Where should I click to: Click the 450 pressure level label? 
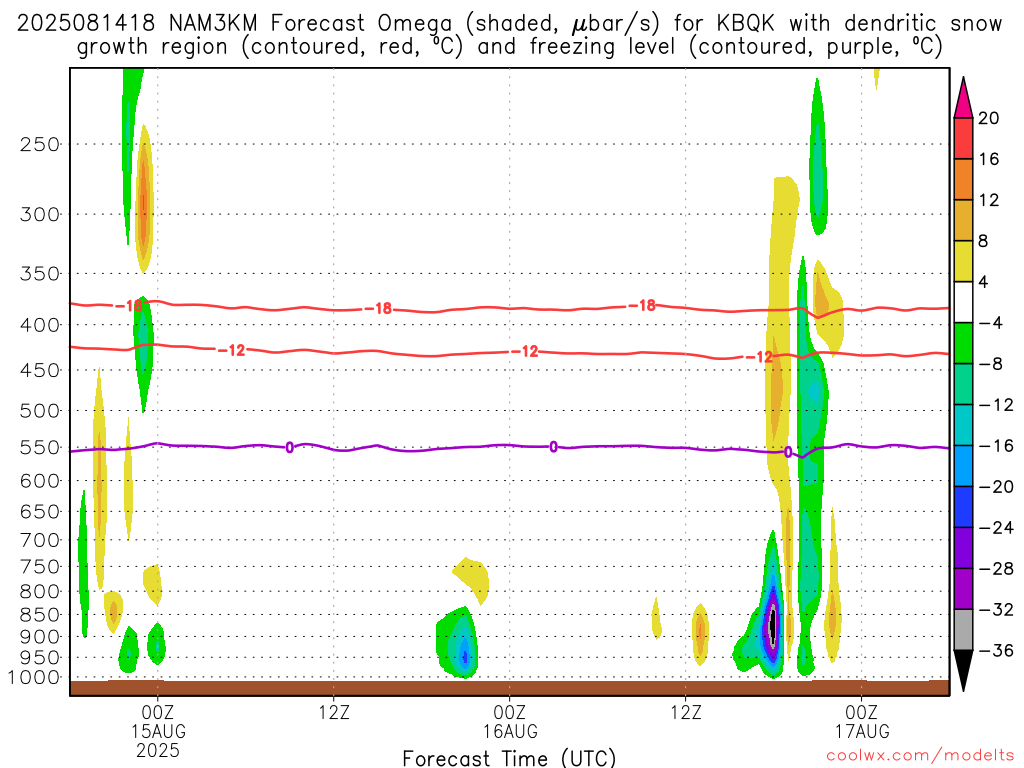pyautogui.click(x=40, y=370)
